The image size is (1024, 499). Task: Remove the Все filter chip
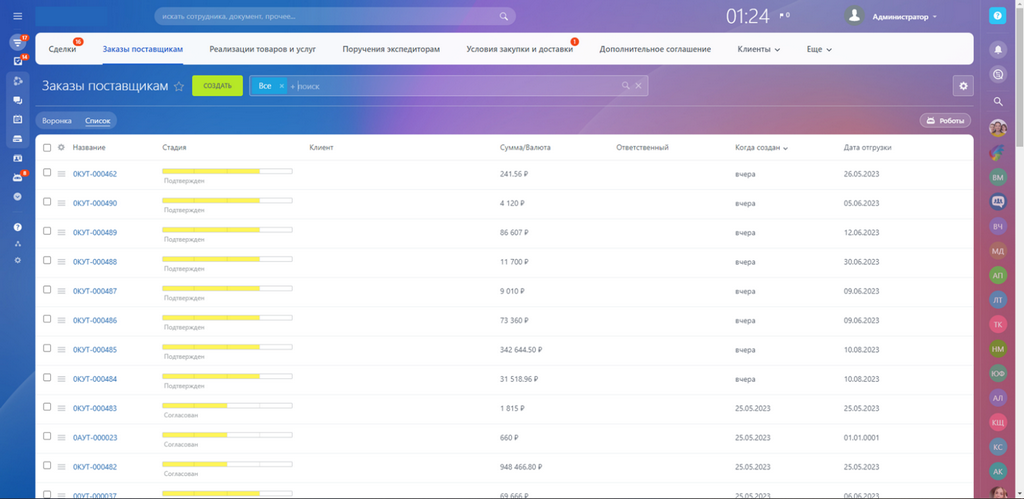281,86
